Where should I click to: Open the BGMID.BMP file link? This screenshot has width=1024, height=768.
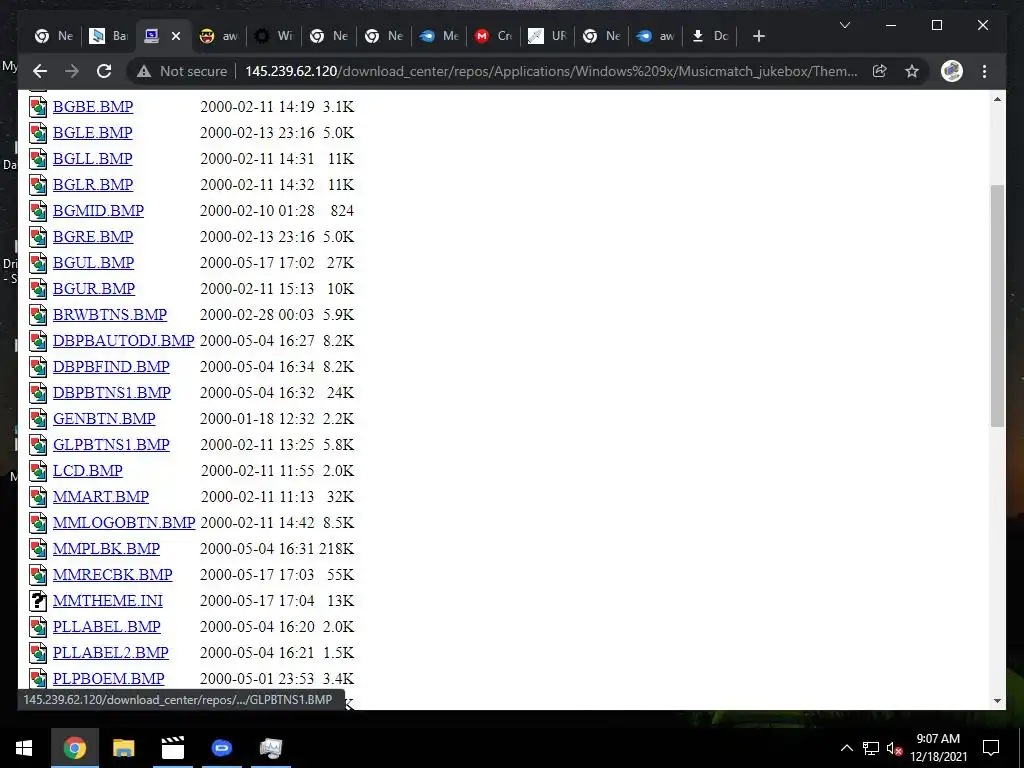tap(99, 210)
